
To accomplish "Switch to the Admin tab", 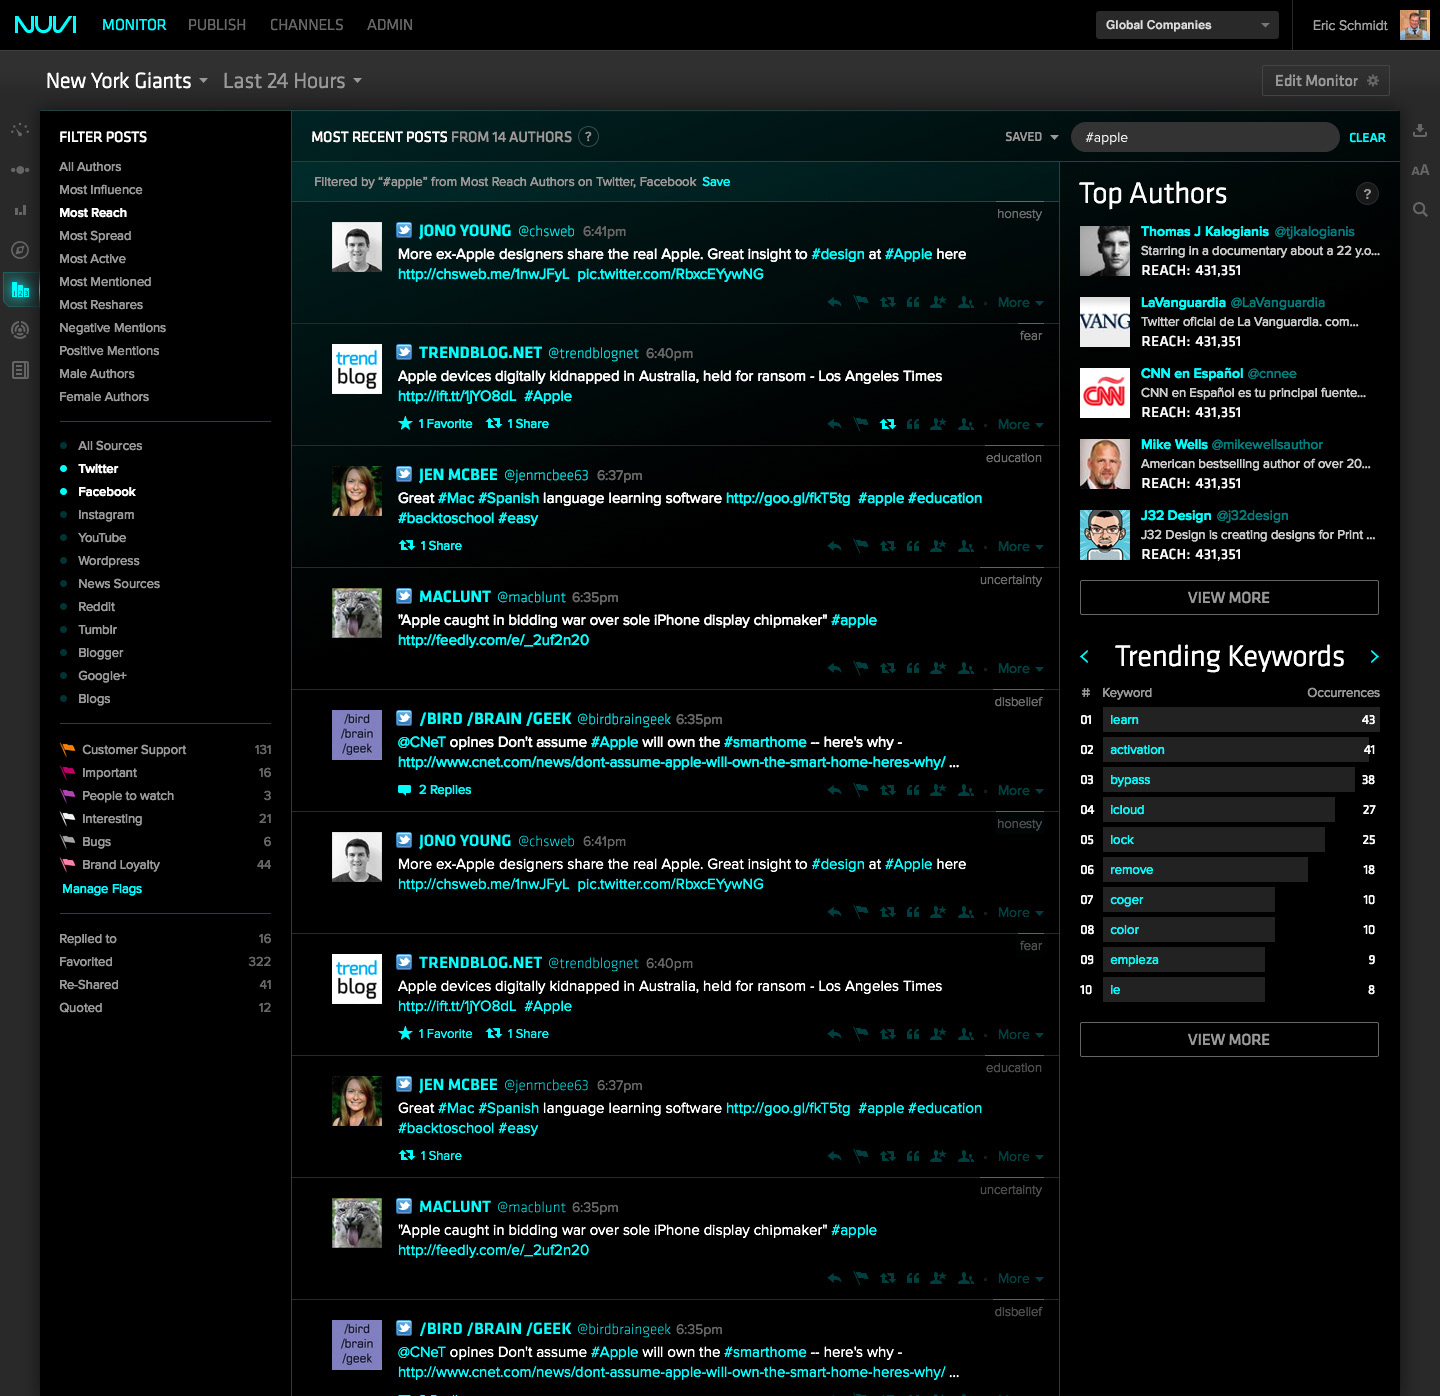I will (390, 25).
